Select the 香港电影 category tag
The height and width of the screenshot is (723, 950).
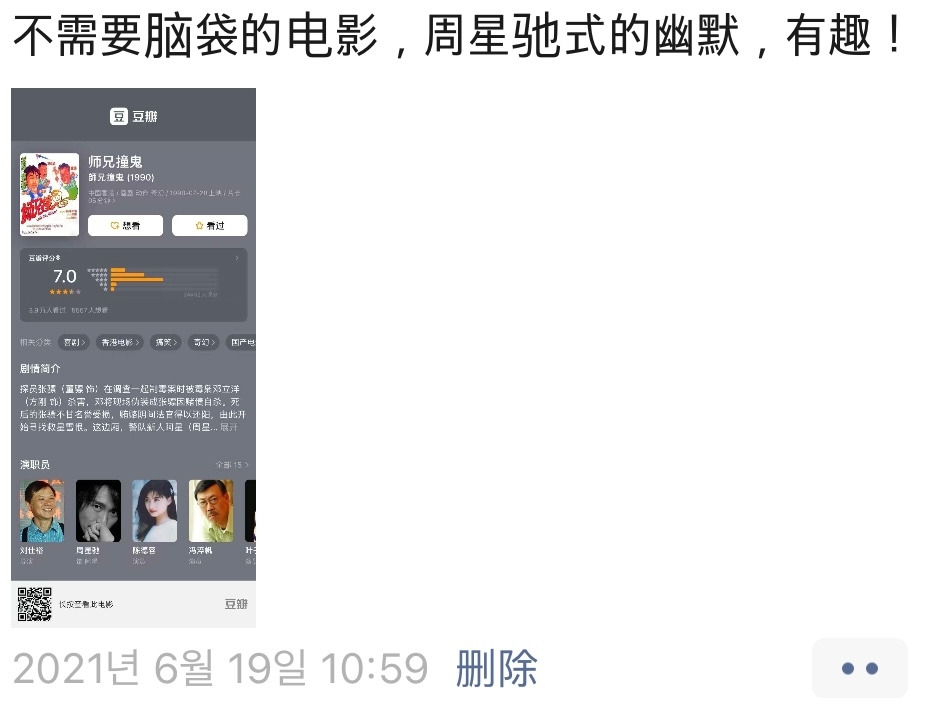coord(120,342)
